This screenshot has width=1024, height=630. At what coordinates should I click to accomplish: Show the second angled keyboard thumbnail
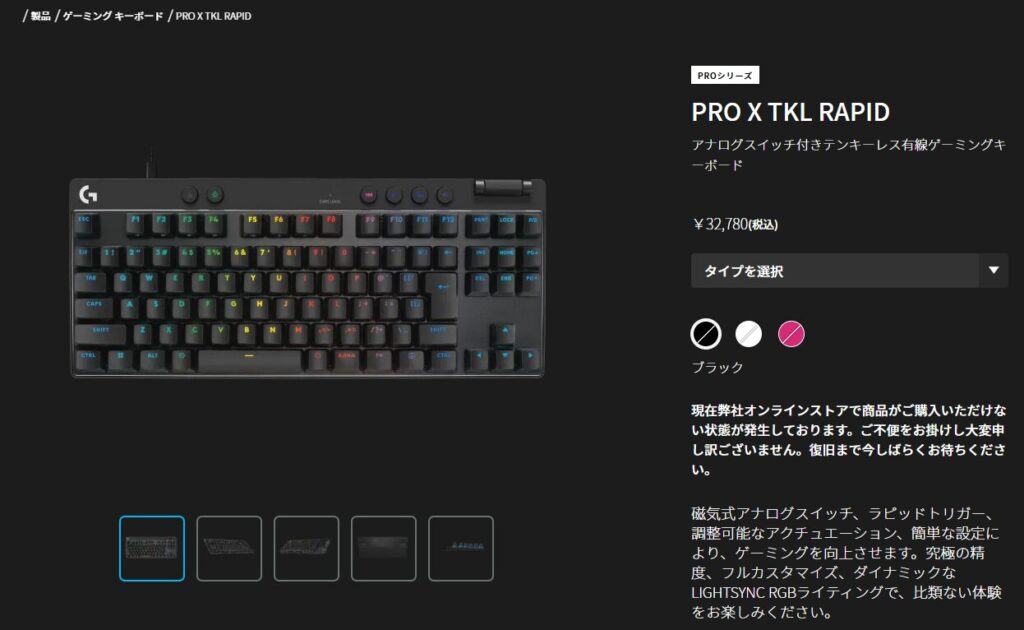pos(229,548)
